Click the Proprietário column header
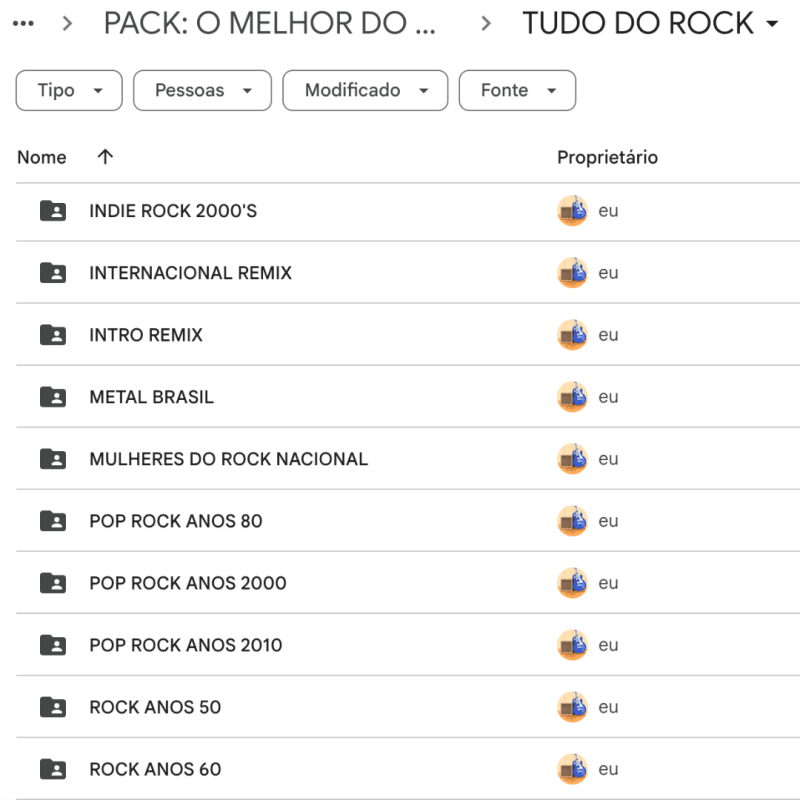Screen dimensions: 800x800 [x=607, y=157]
